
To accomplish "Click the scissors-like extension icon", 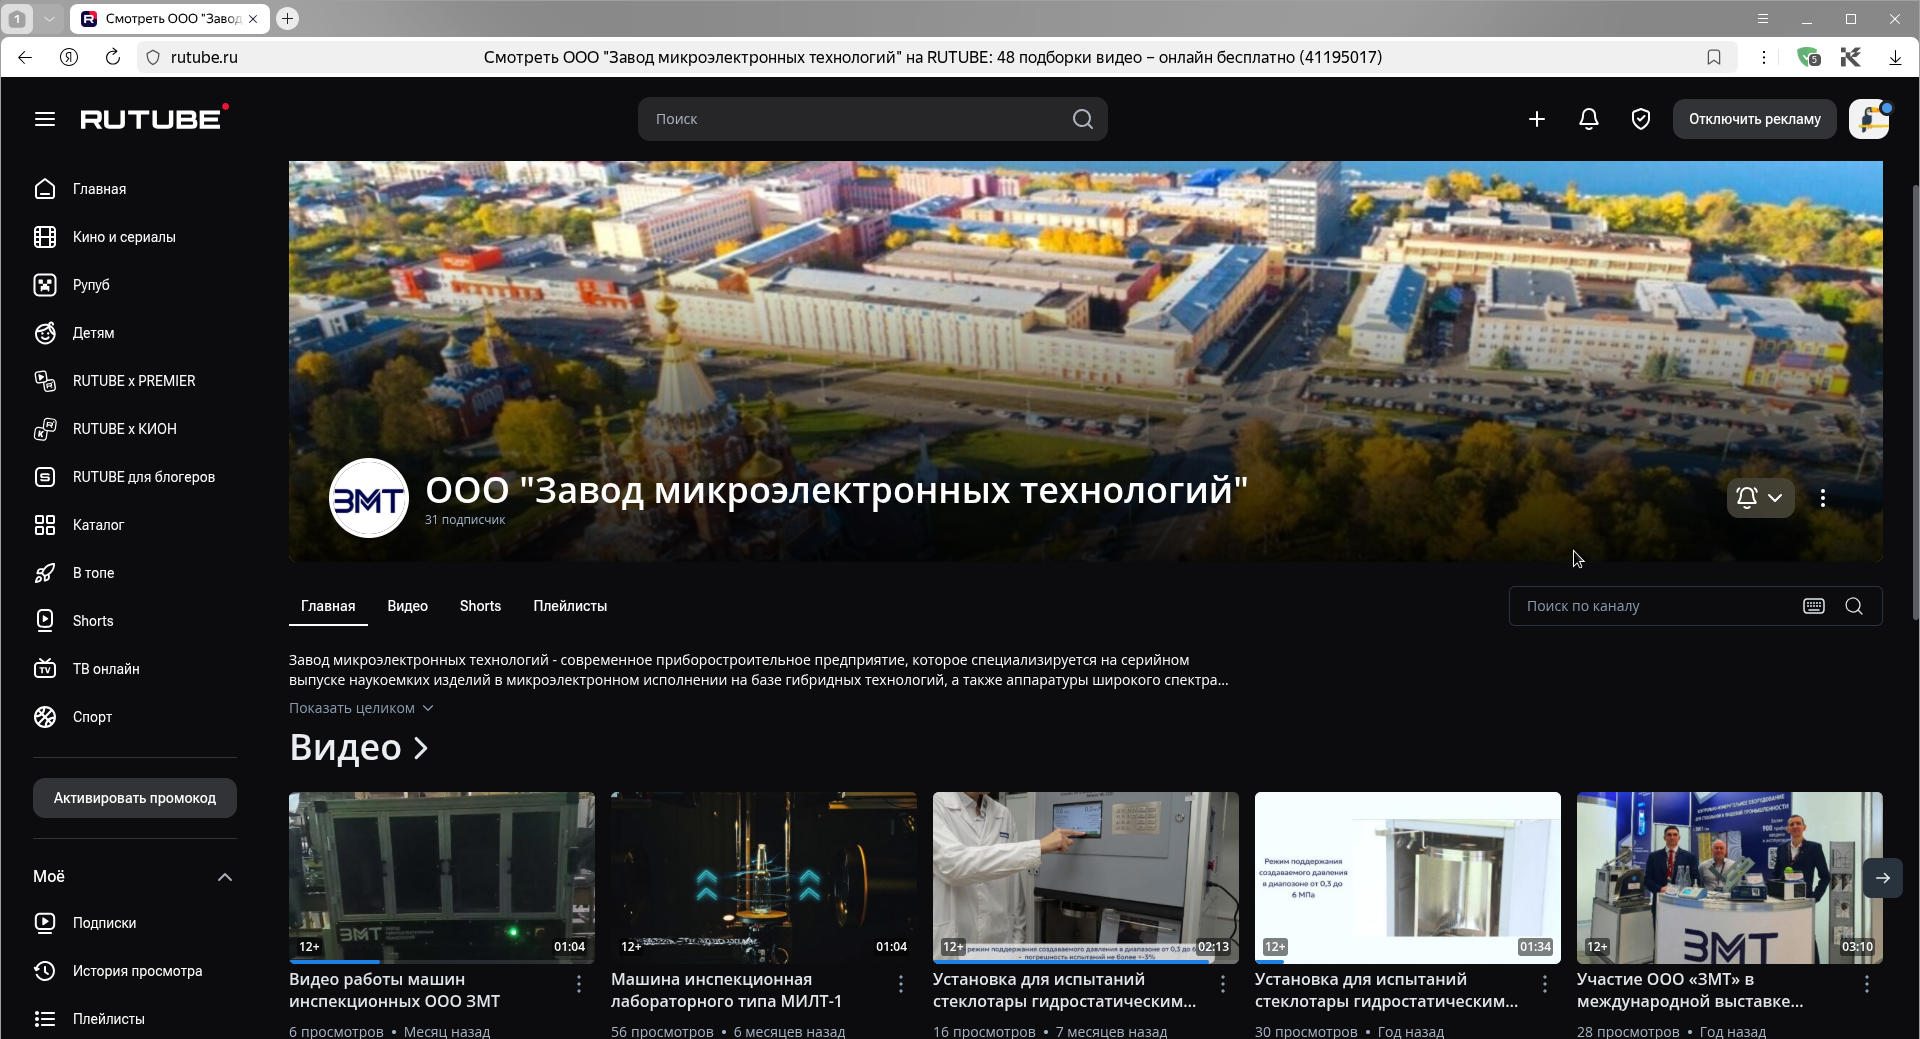I will [1851, 57].
